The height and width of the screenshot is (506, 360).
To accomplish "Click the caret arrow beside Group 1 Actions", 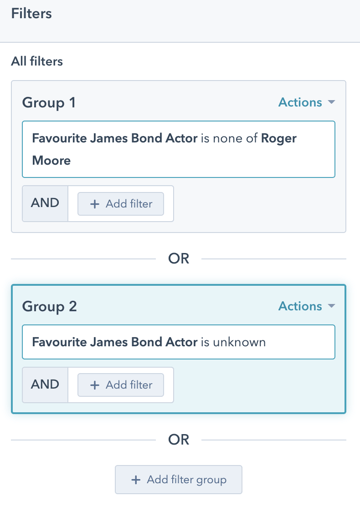I will pyautogui.click(x=331, y=102).
